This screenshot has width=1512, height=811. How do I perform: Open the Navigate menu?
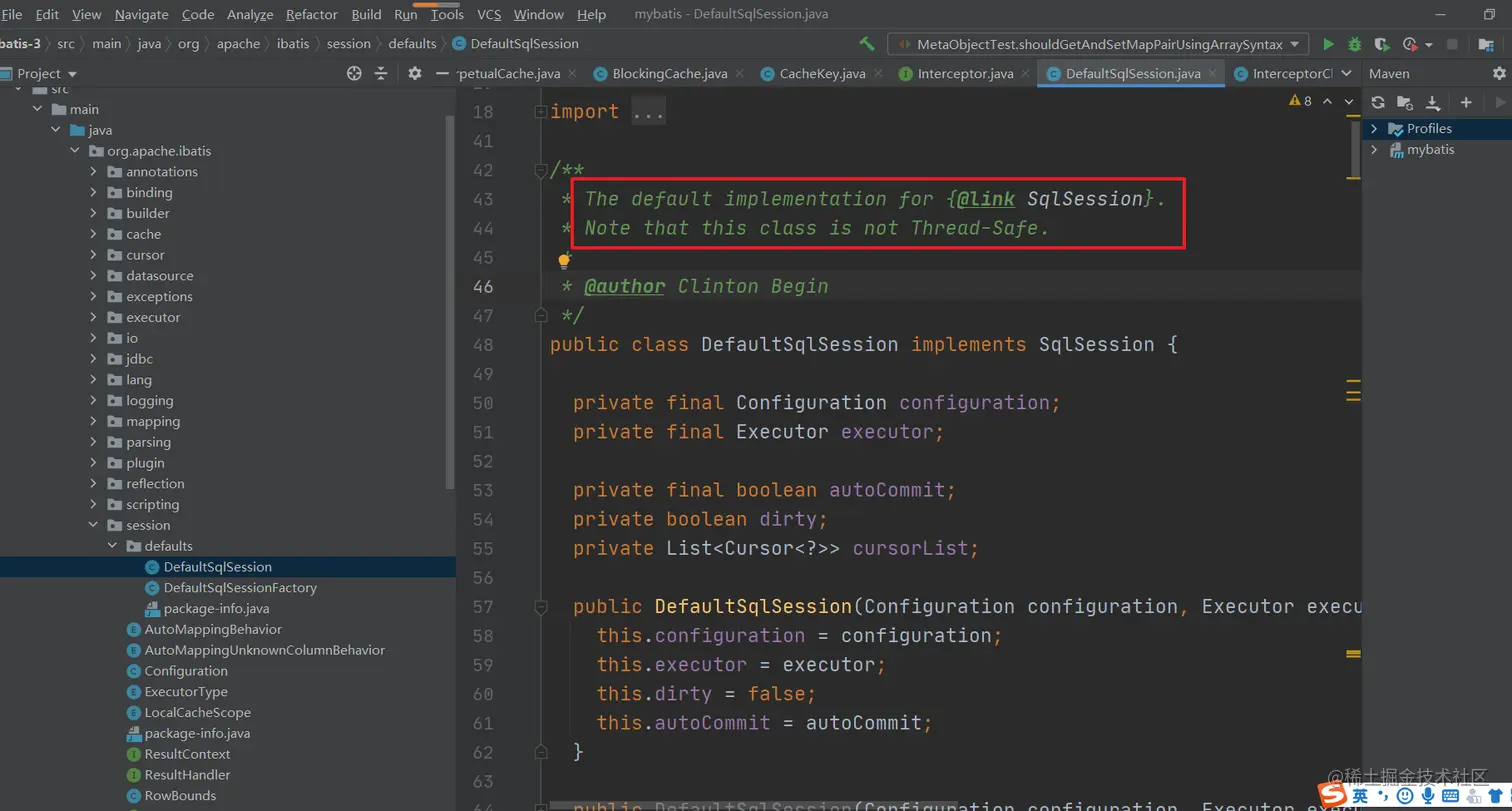(142, 14)
